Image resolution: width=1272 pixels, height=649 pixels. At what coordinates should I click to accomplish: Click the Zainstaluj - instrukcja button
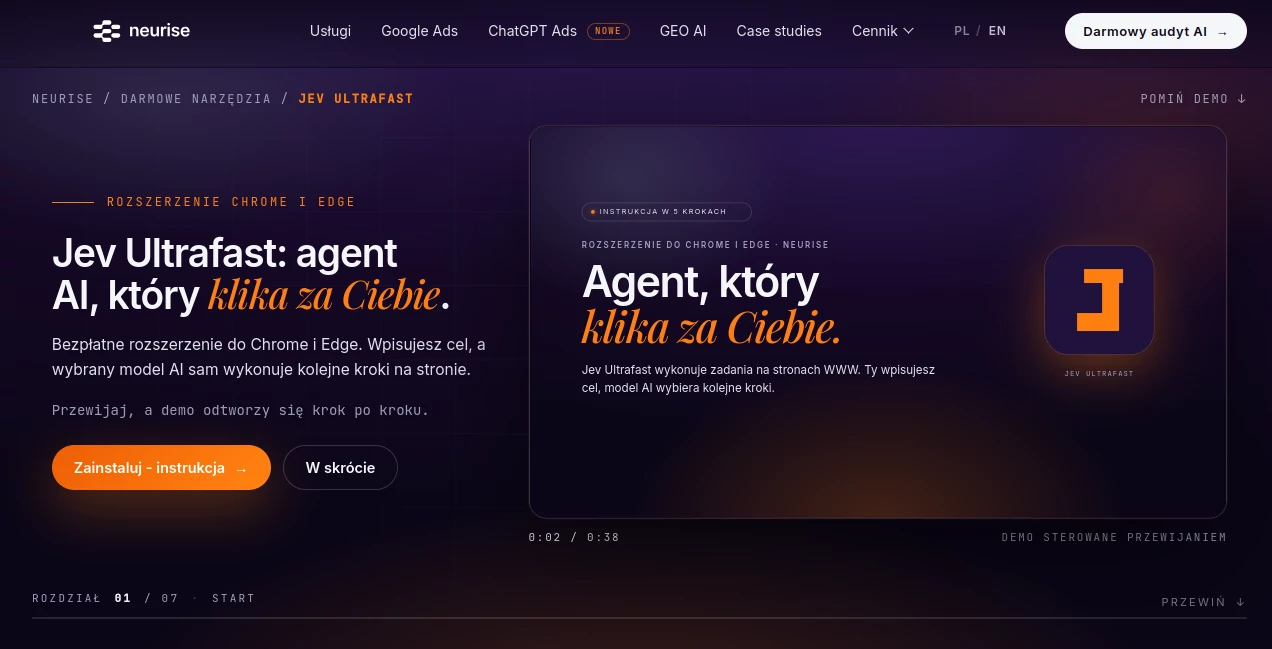click(161, 468)
